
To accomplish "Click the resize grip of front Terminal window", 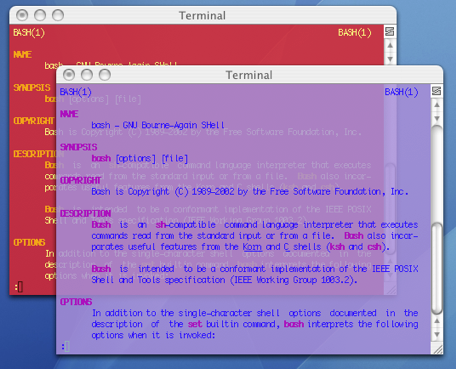I will pyautogui.click(x=437, y=349).
